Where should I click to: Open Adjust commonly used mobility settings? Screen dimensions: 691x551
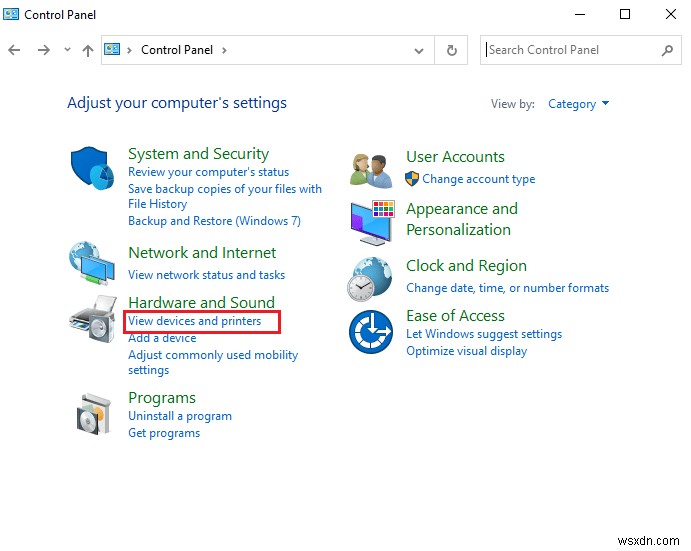pos(213,362)
